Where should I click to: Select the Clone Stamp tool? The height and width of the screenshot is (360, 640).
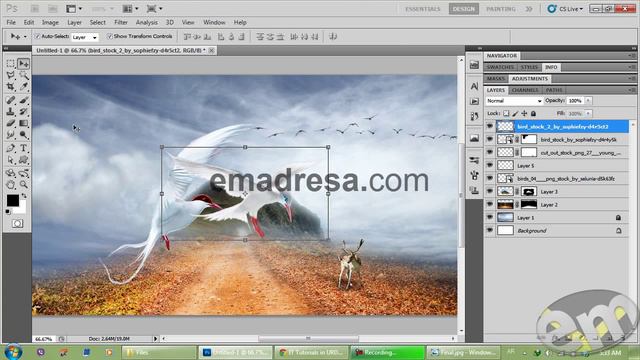(11, 111)
